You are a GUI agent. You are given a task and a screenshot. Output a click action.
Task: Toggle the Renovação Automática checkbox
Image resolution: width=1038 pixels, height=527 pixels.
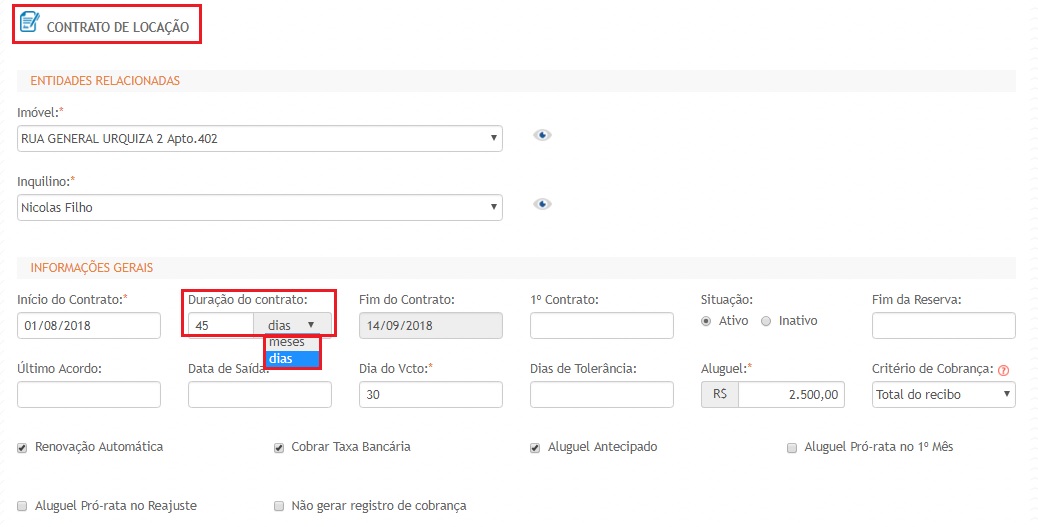click(22, 447)
